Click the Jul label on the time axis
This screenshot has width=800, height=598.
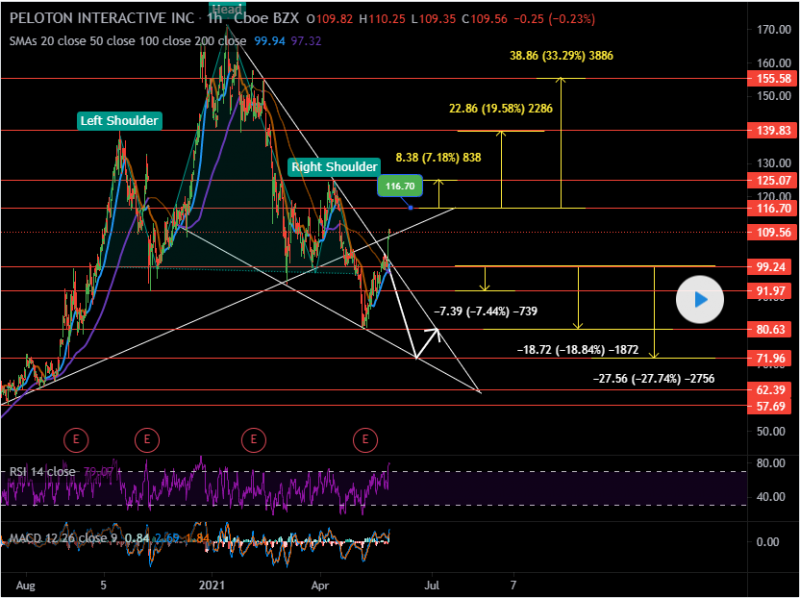(432, 585)
